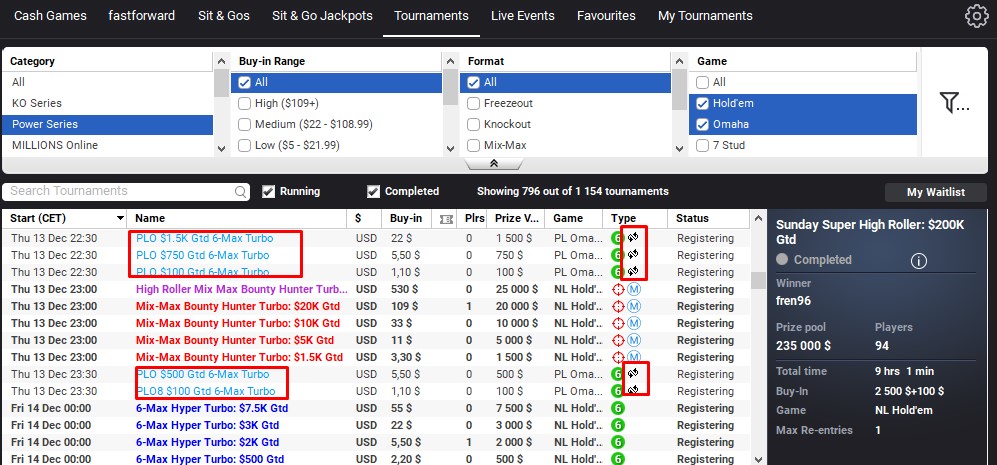This screenshot has width=997, height=465.
Task: Go to My Tournaments tab
Action: pos(705,16)
